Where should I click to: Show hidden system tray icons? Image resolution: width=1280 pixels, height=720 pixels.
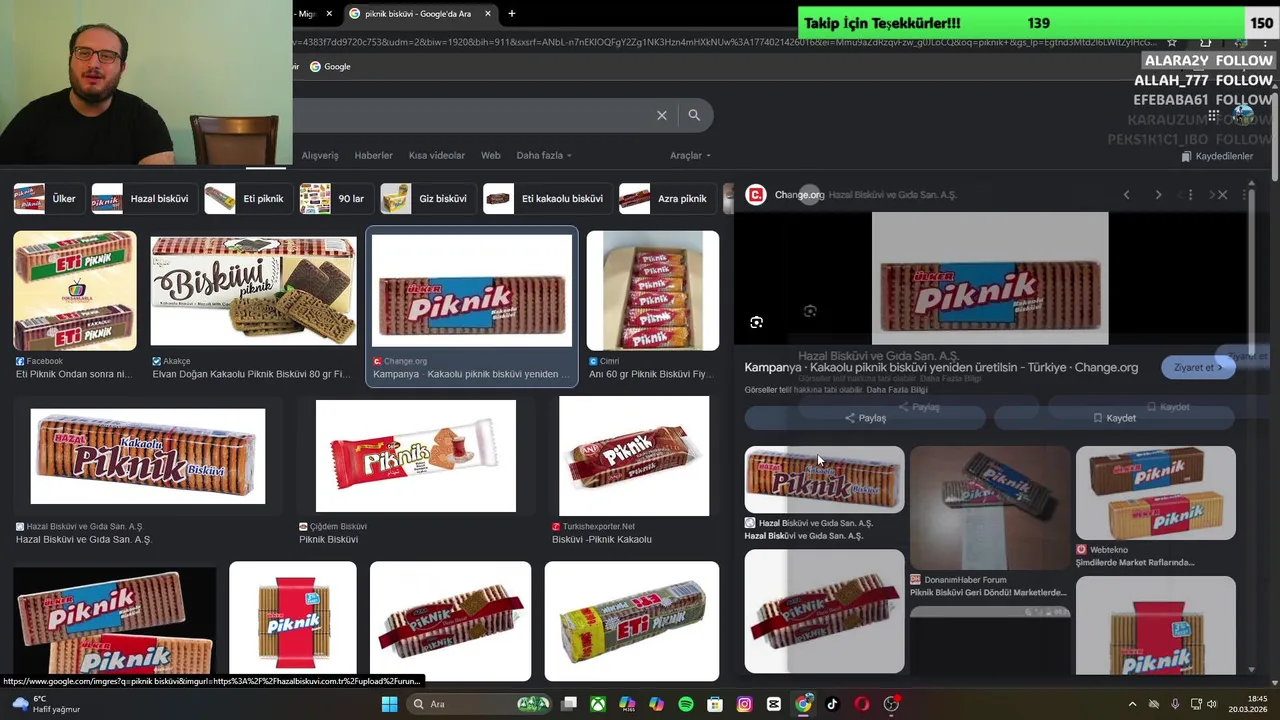(1132, 704)
